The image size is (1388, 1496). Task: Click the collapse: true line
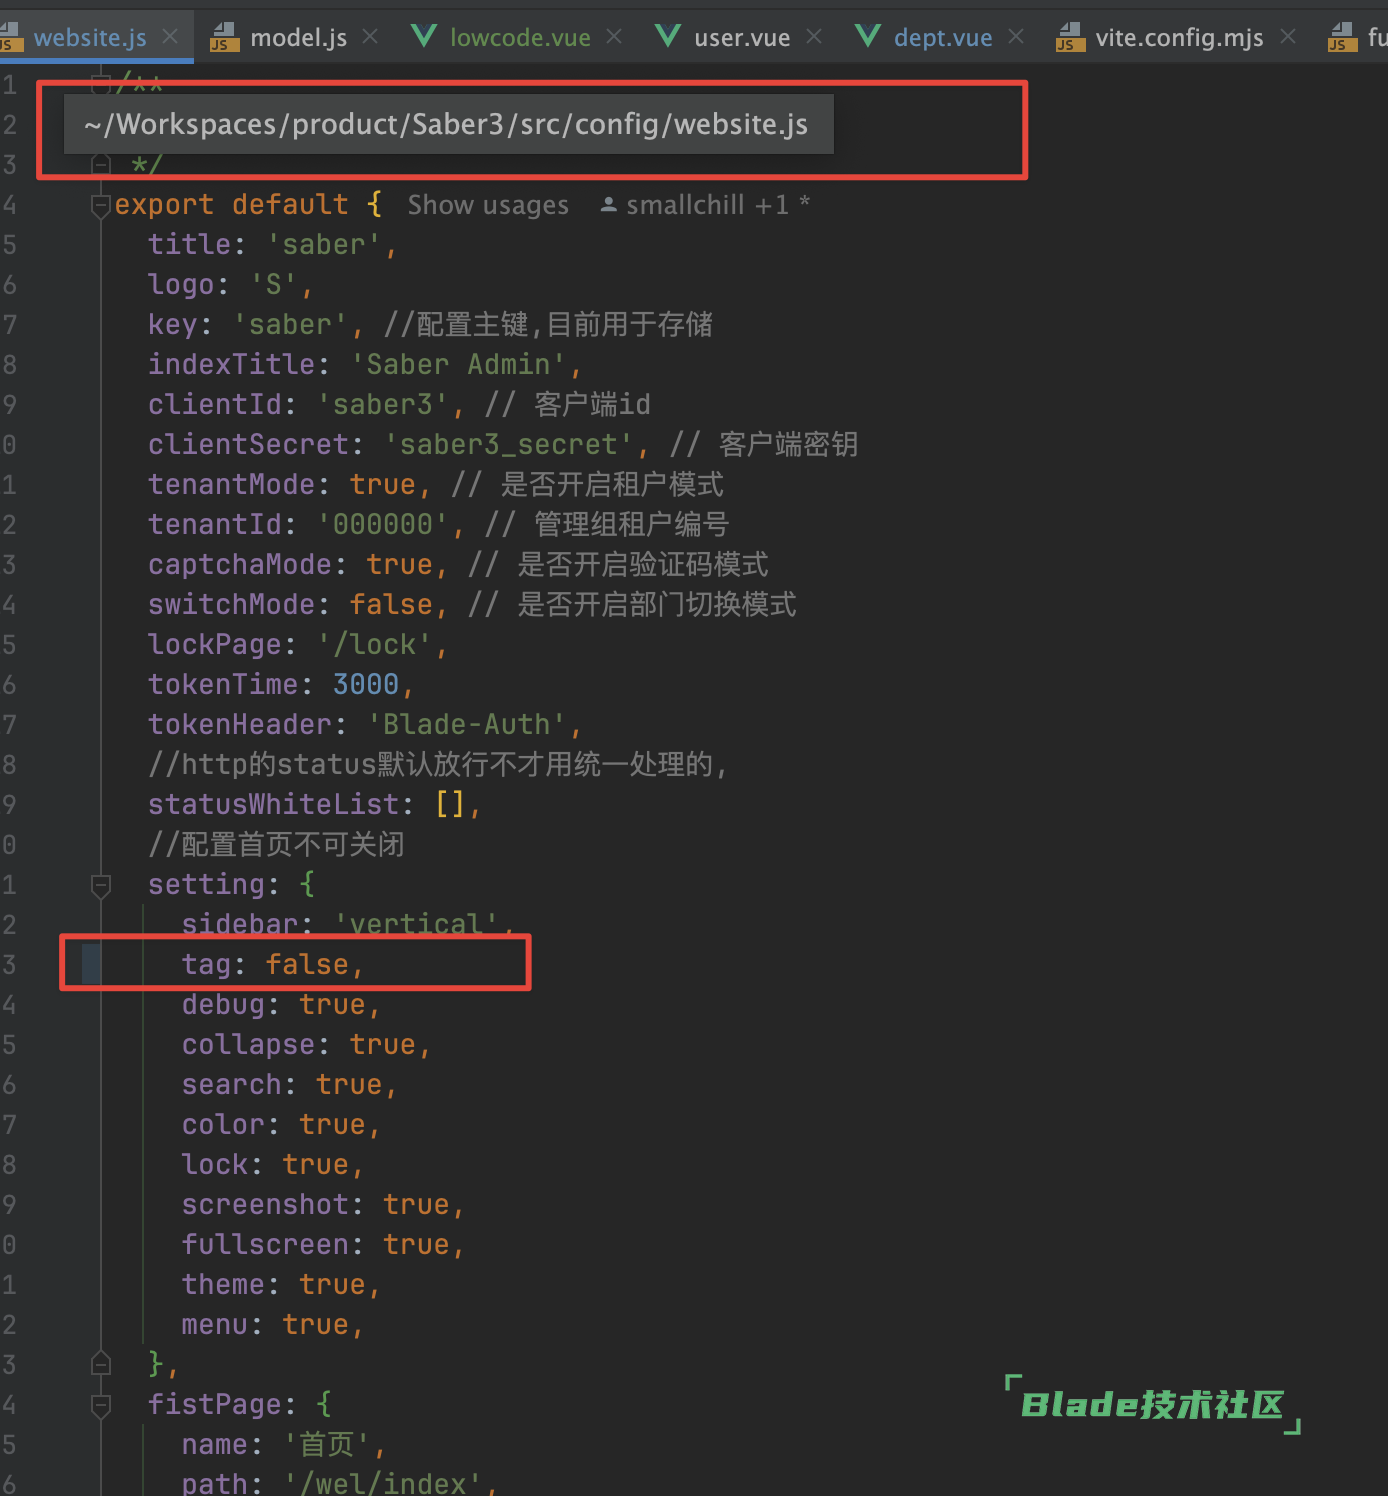tap(305, 1045)
